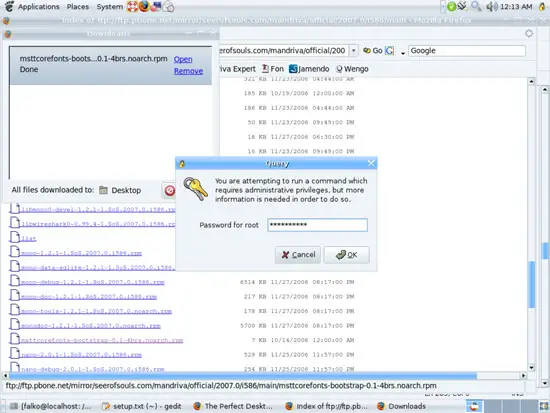This screenshot has height=413, width=550.
Task: Click OK in the Query dialog
Action: [x=347, y=255]
